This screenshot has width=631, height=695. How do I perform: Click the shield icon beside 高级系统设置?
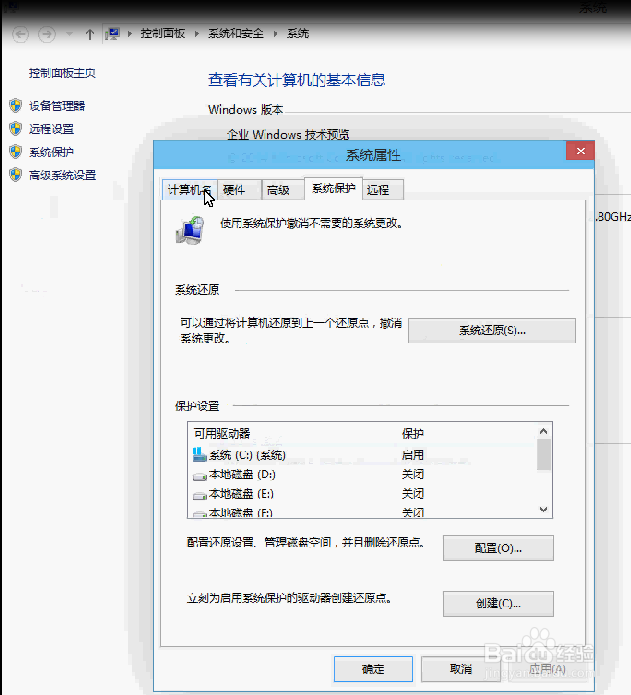tap(16, 175)
